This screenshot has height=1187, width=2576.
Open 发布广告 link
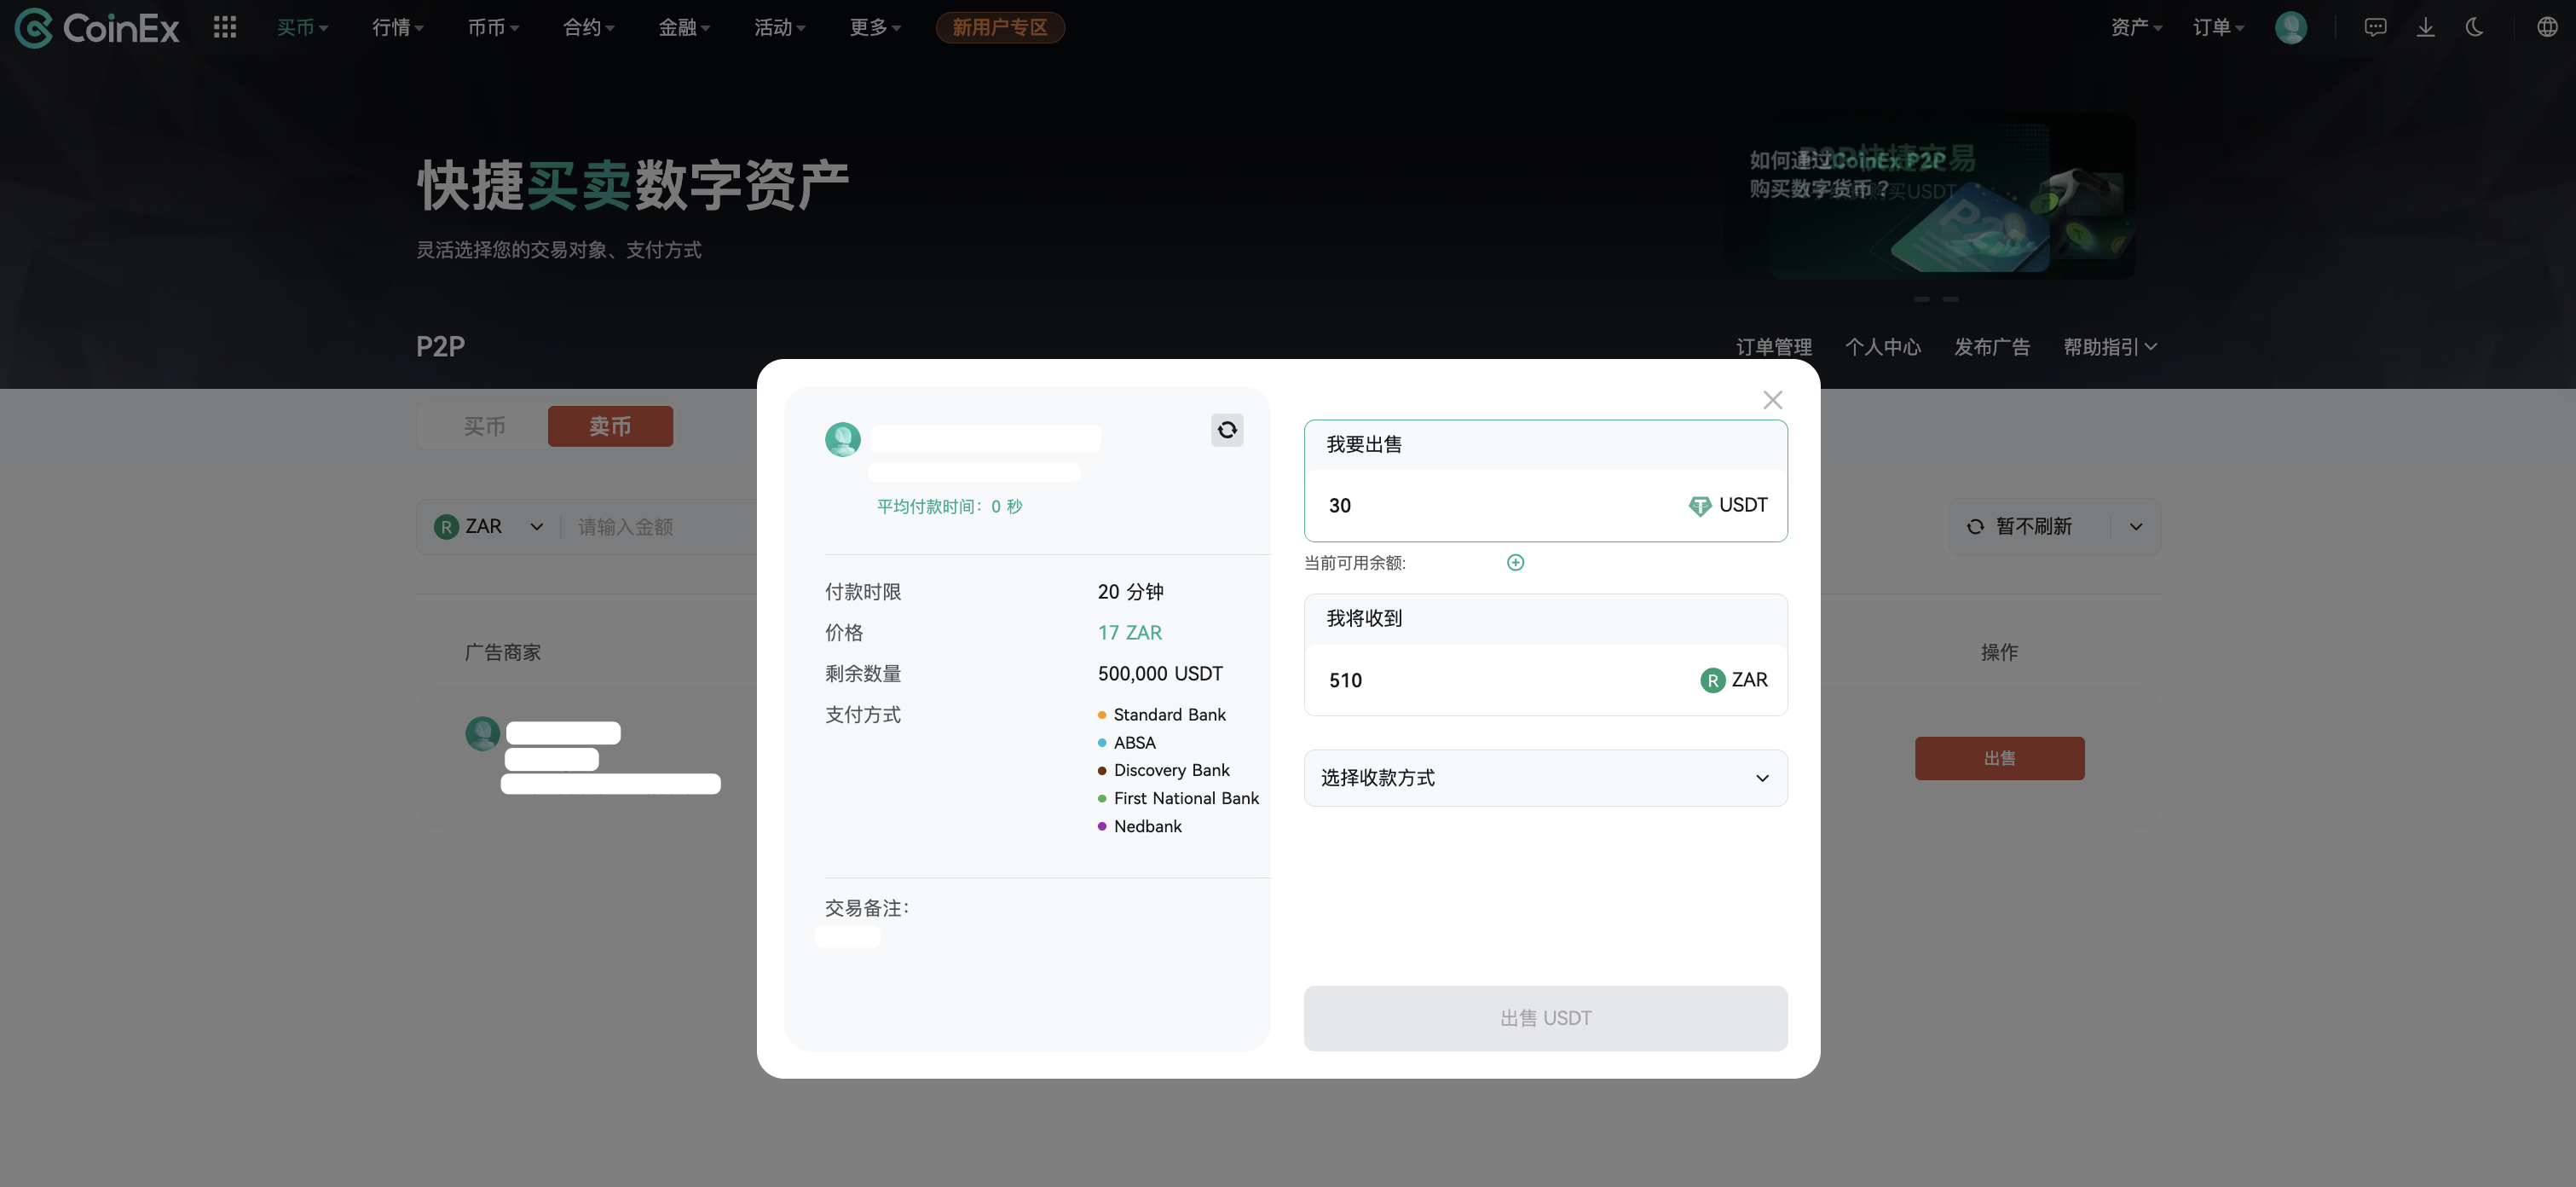pyautogui.click(x=1992, y=347)
